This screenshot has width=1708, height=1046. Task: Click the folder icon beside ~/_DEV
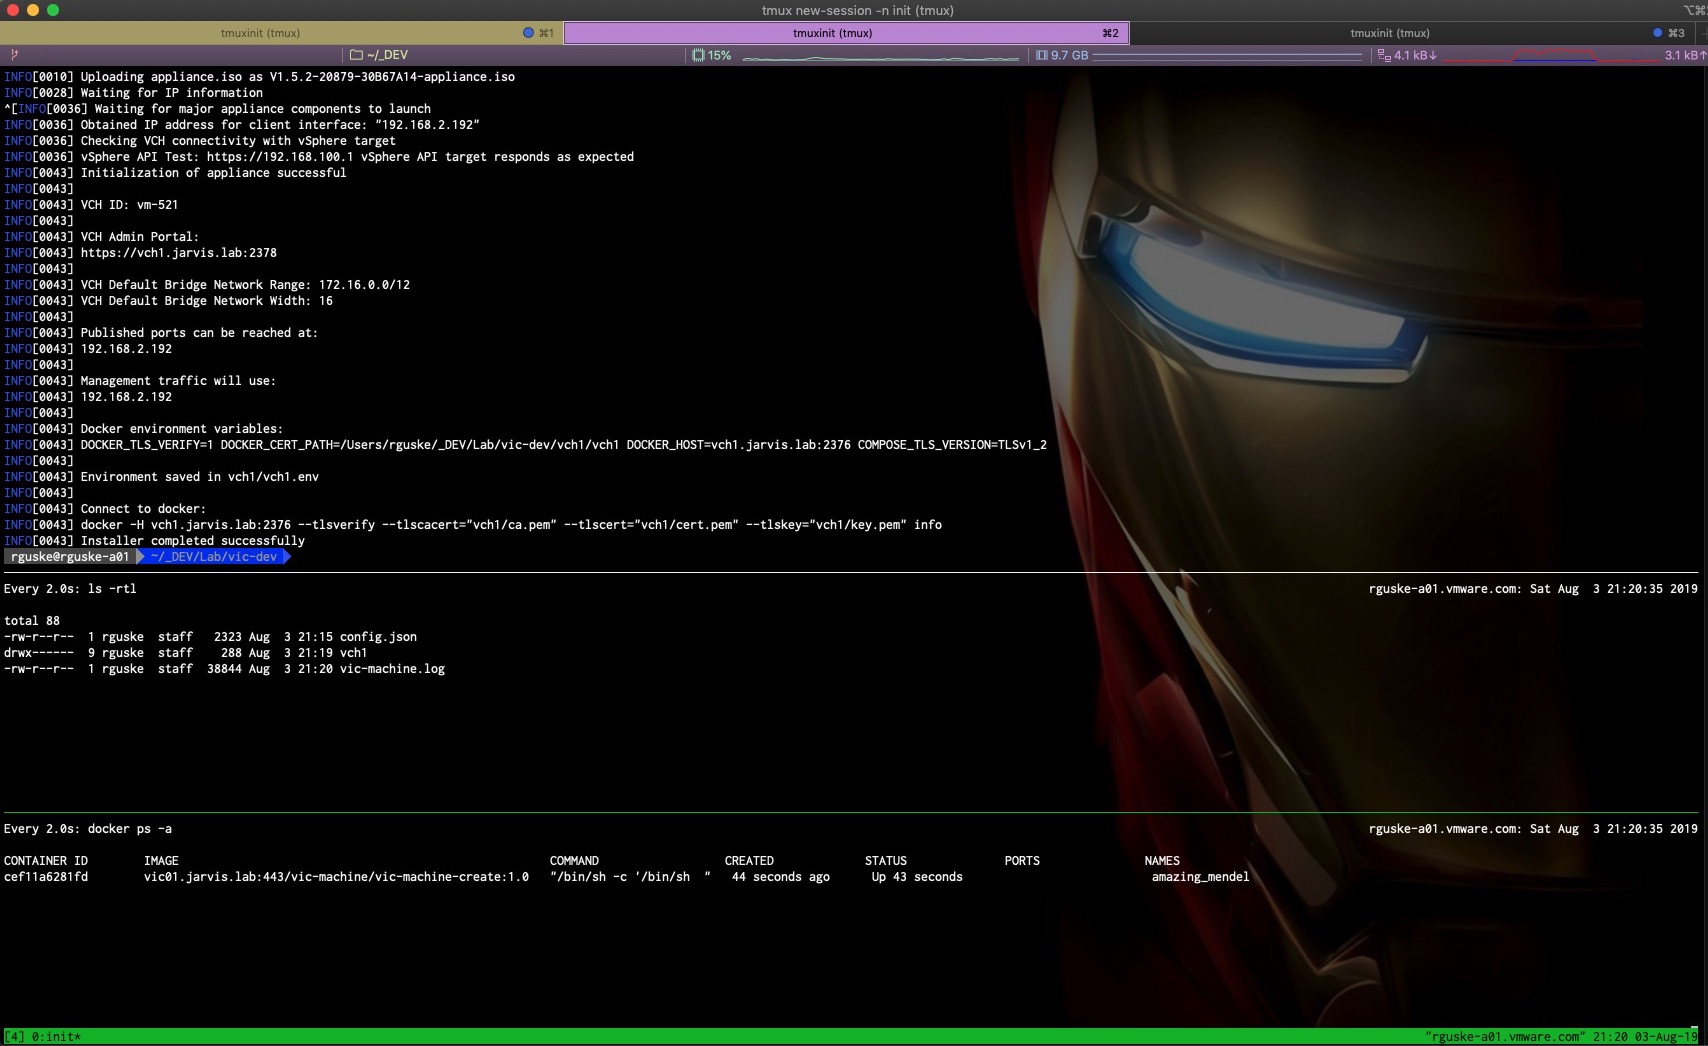click(356, 55)
